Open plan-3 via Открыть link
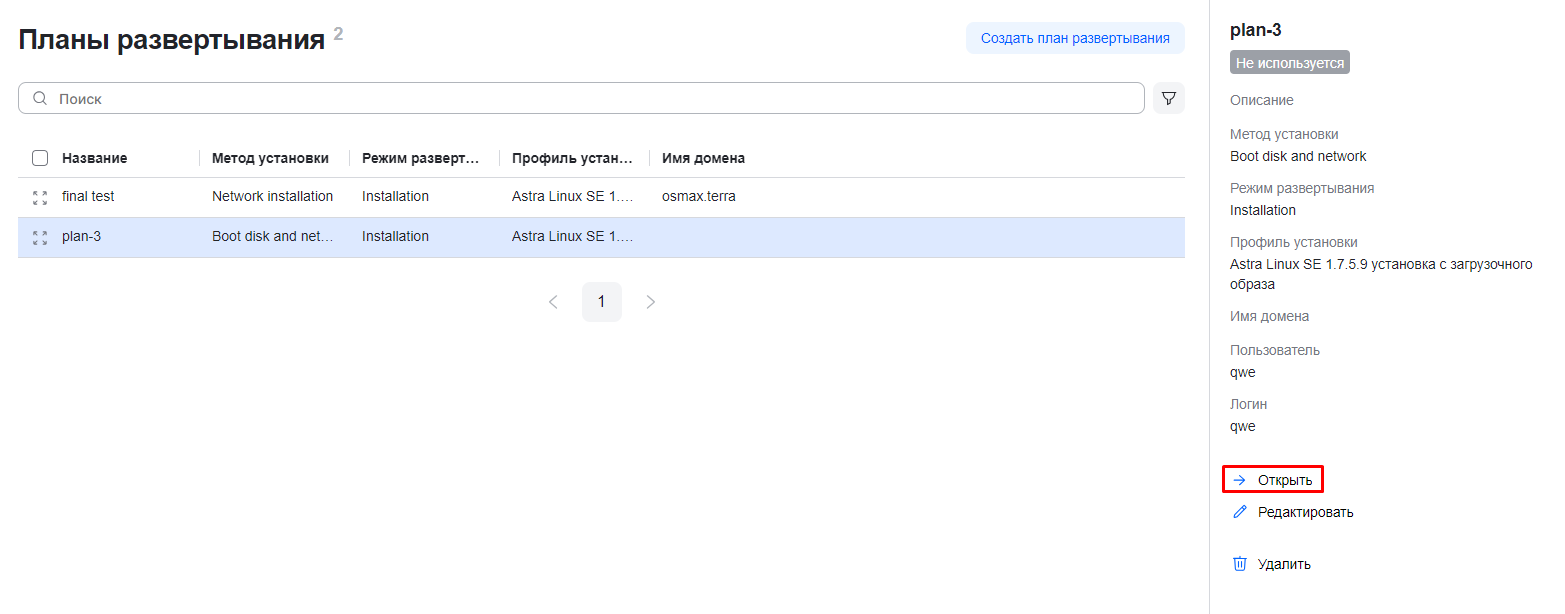Viewport: 1565px width, 614px height. click(1284, 480)
